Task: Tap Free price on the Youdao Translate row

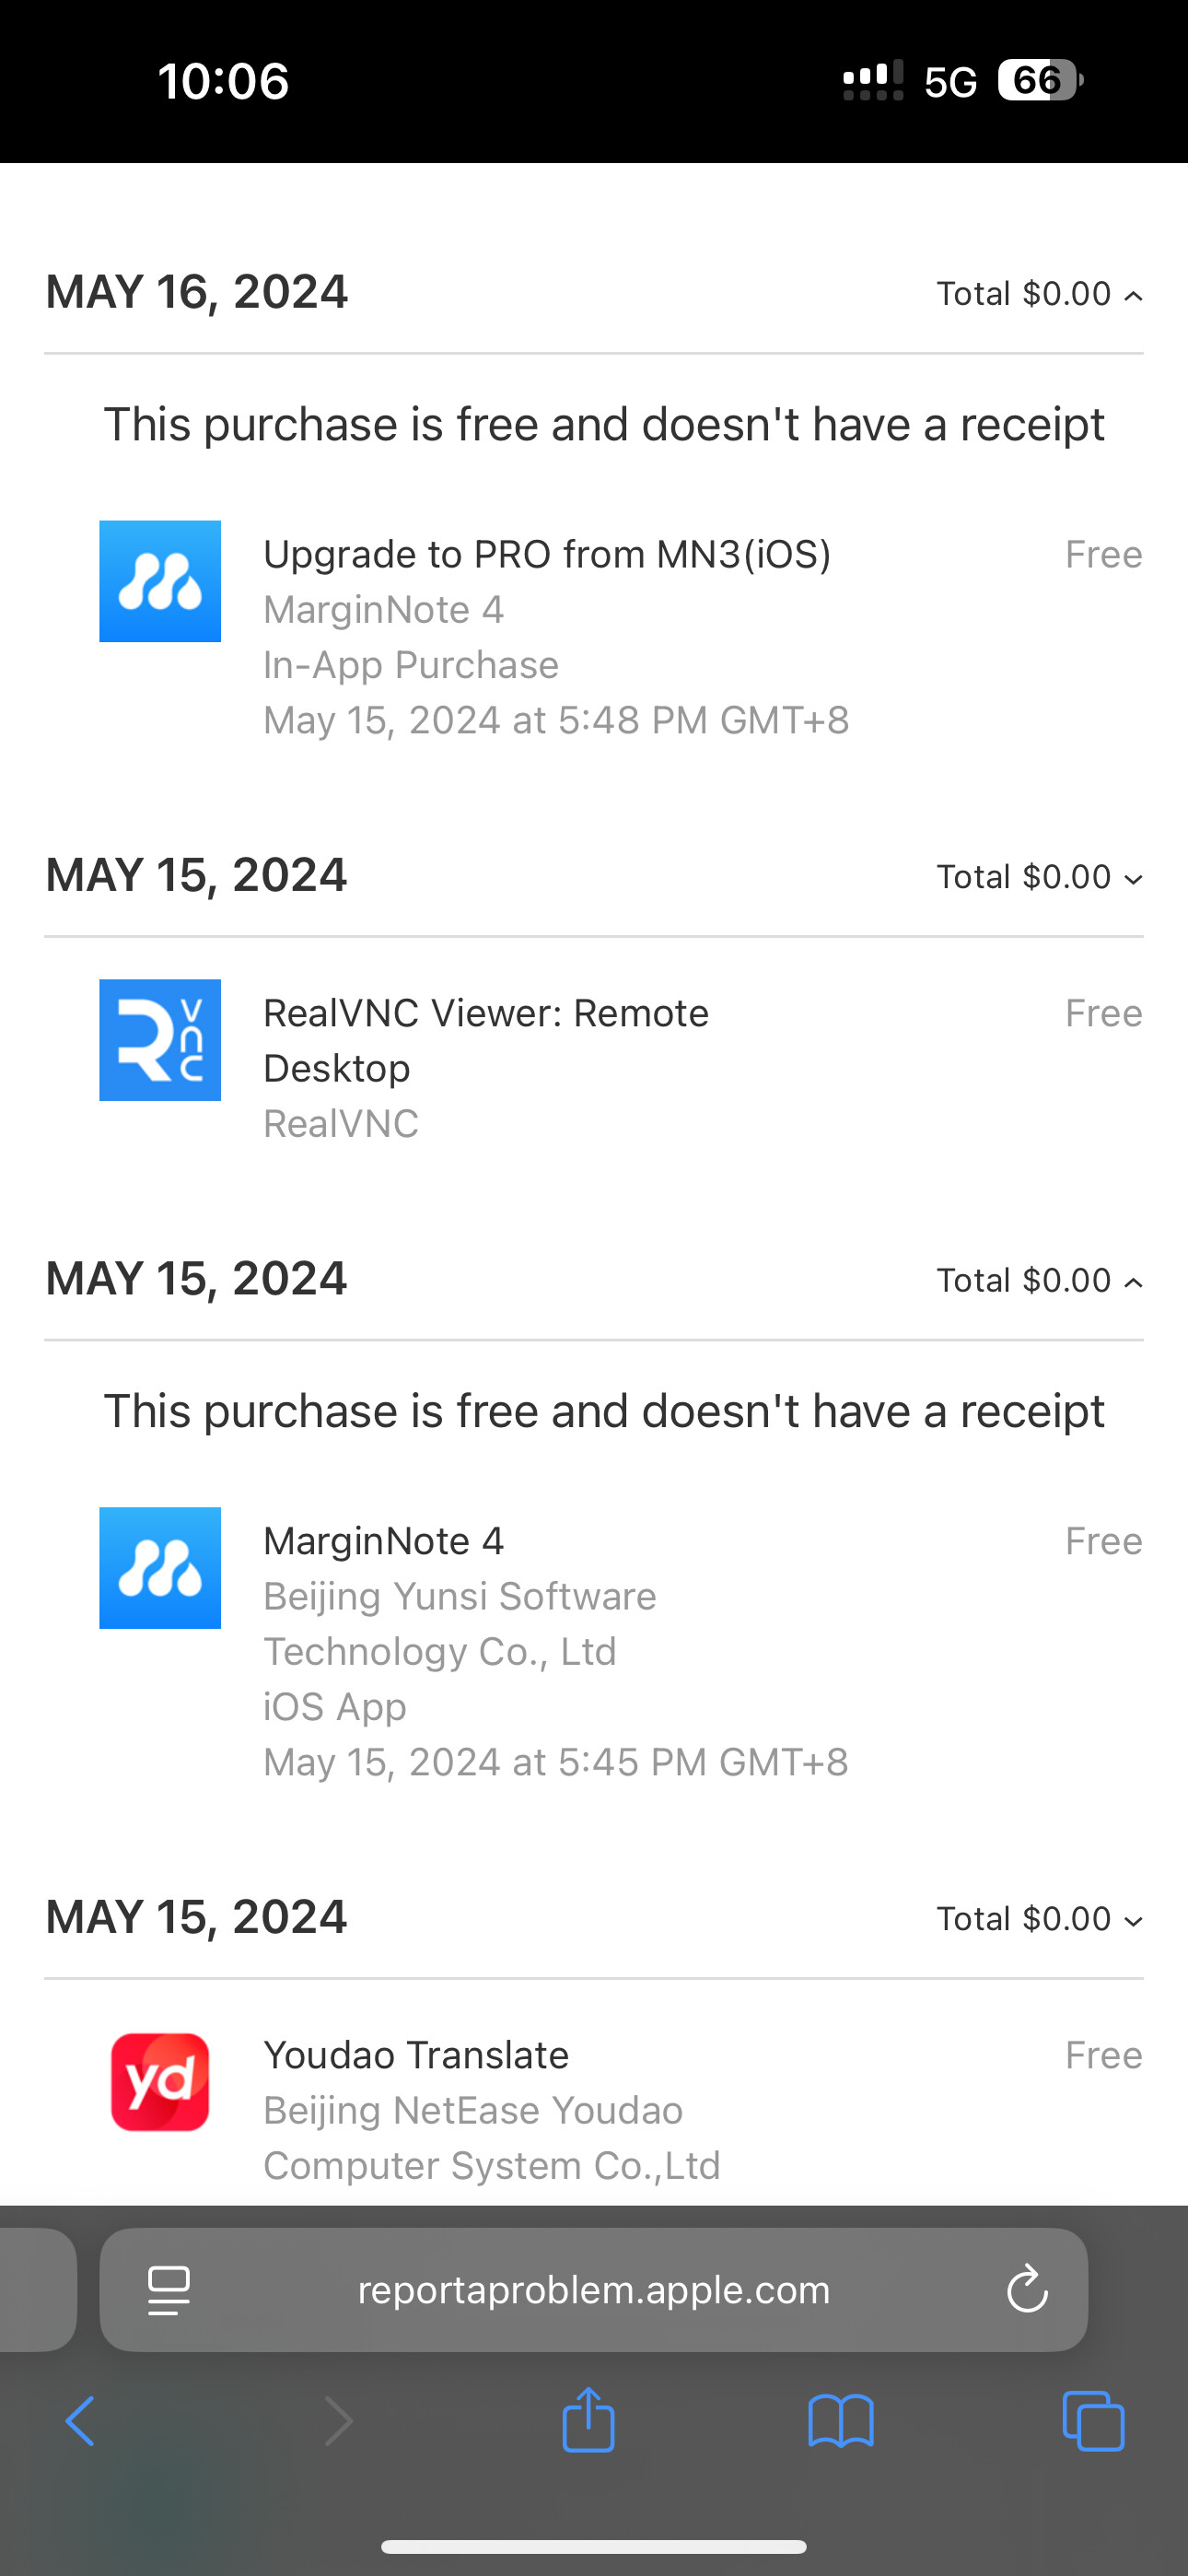Action: click(1103, 2055)
